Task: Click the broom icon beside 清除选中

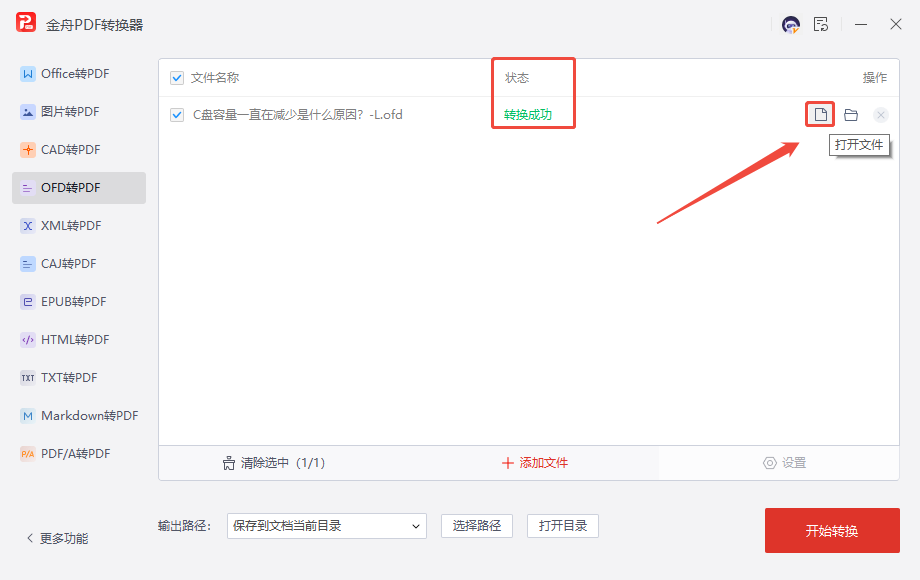Action: (229, 463)
